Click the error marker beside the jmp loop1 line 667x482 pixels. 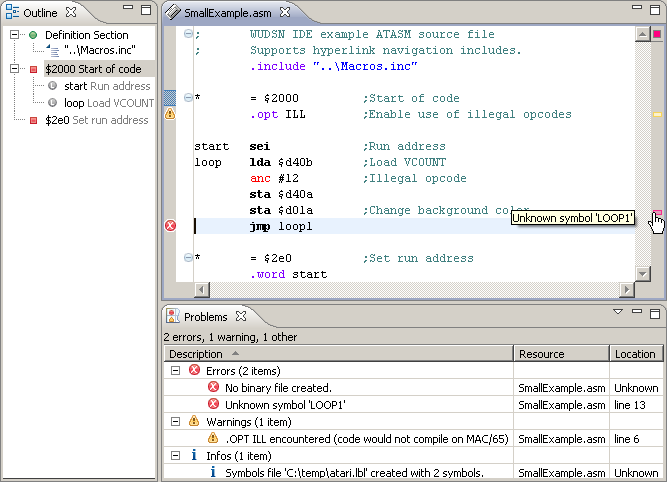coord(170,226)
